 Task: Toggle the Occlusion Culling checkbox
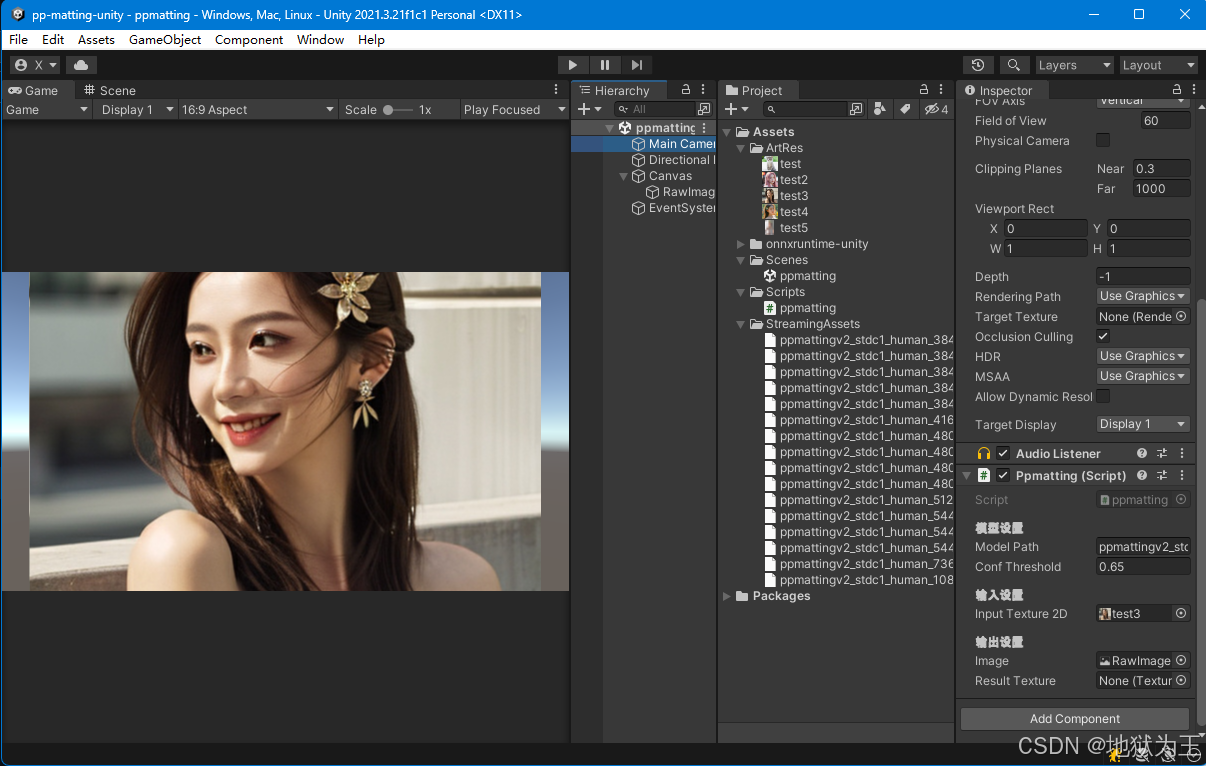(x=1103, y=337)
